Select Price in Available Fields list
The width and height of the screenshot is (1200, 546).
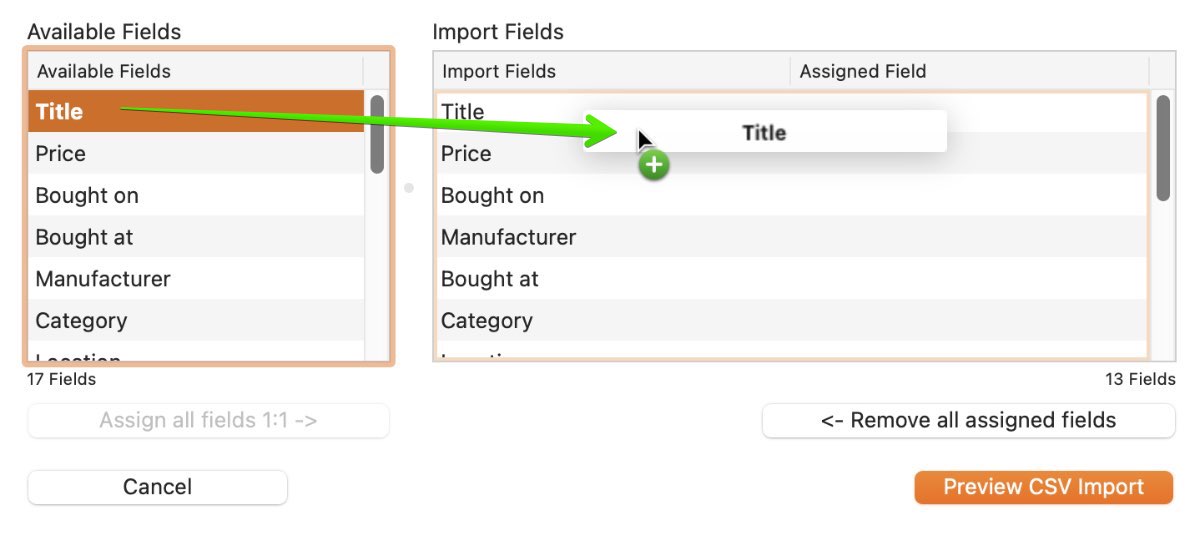point(196,153)
